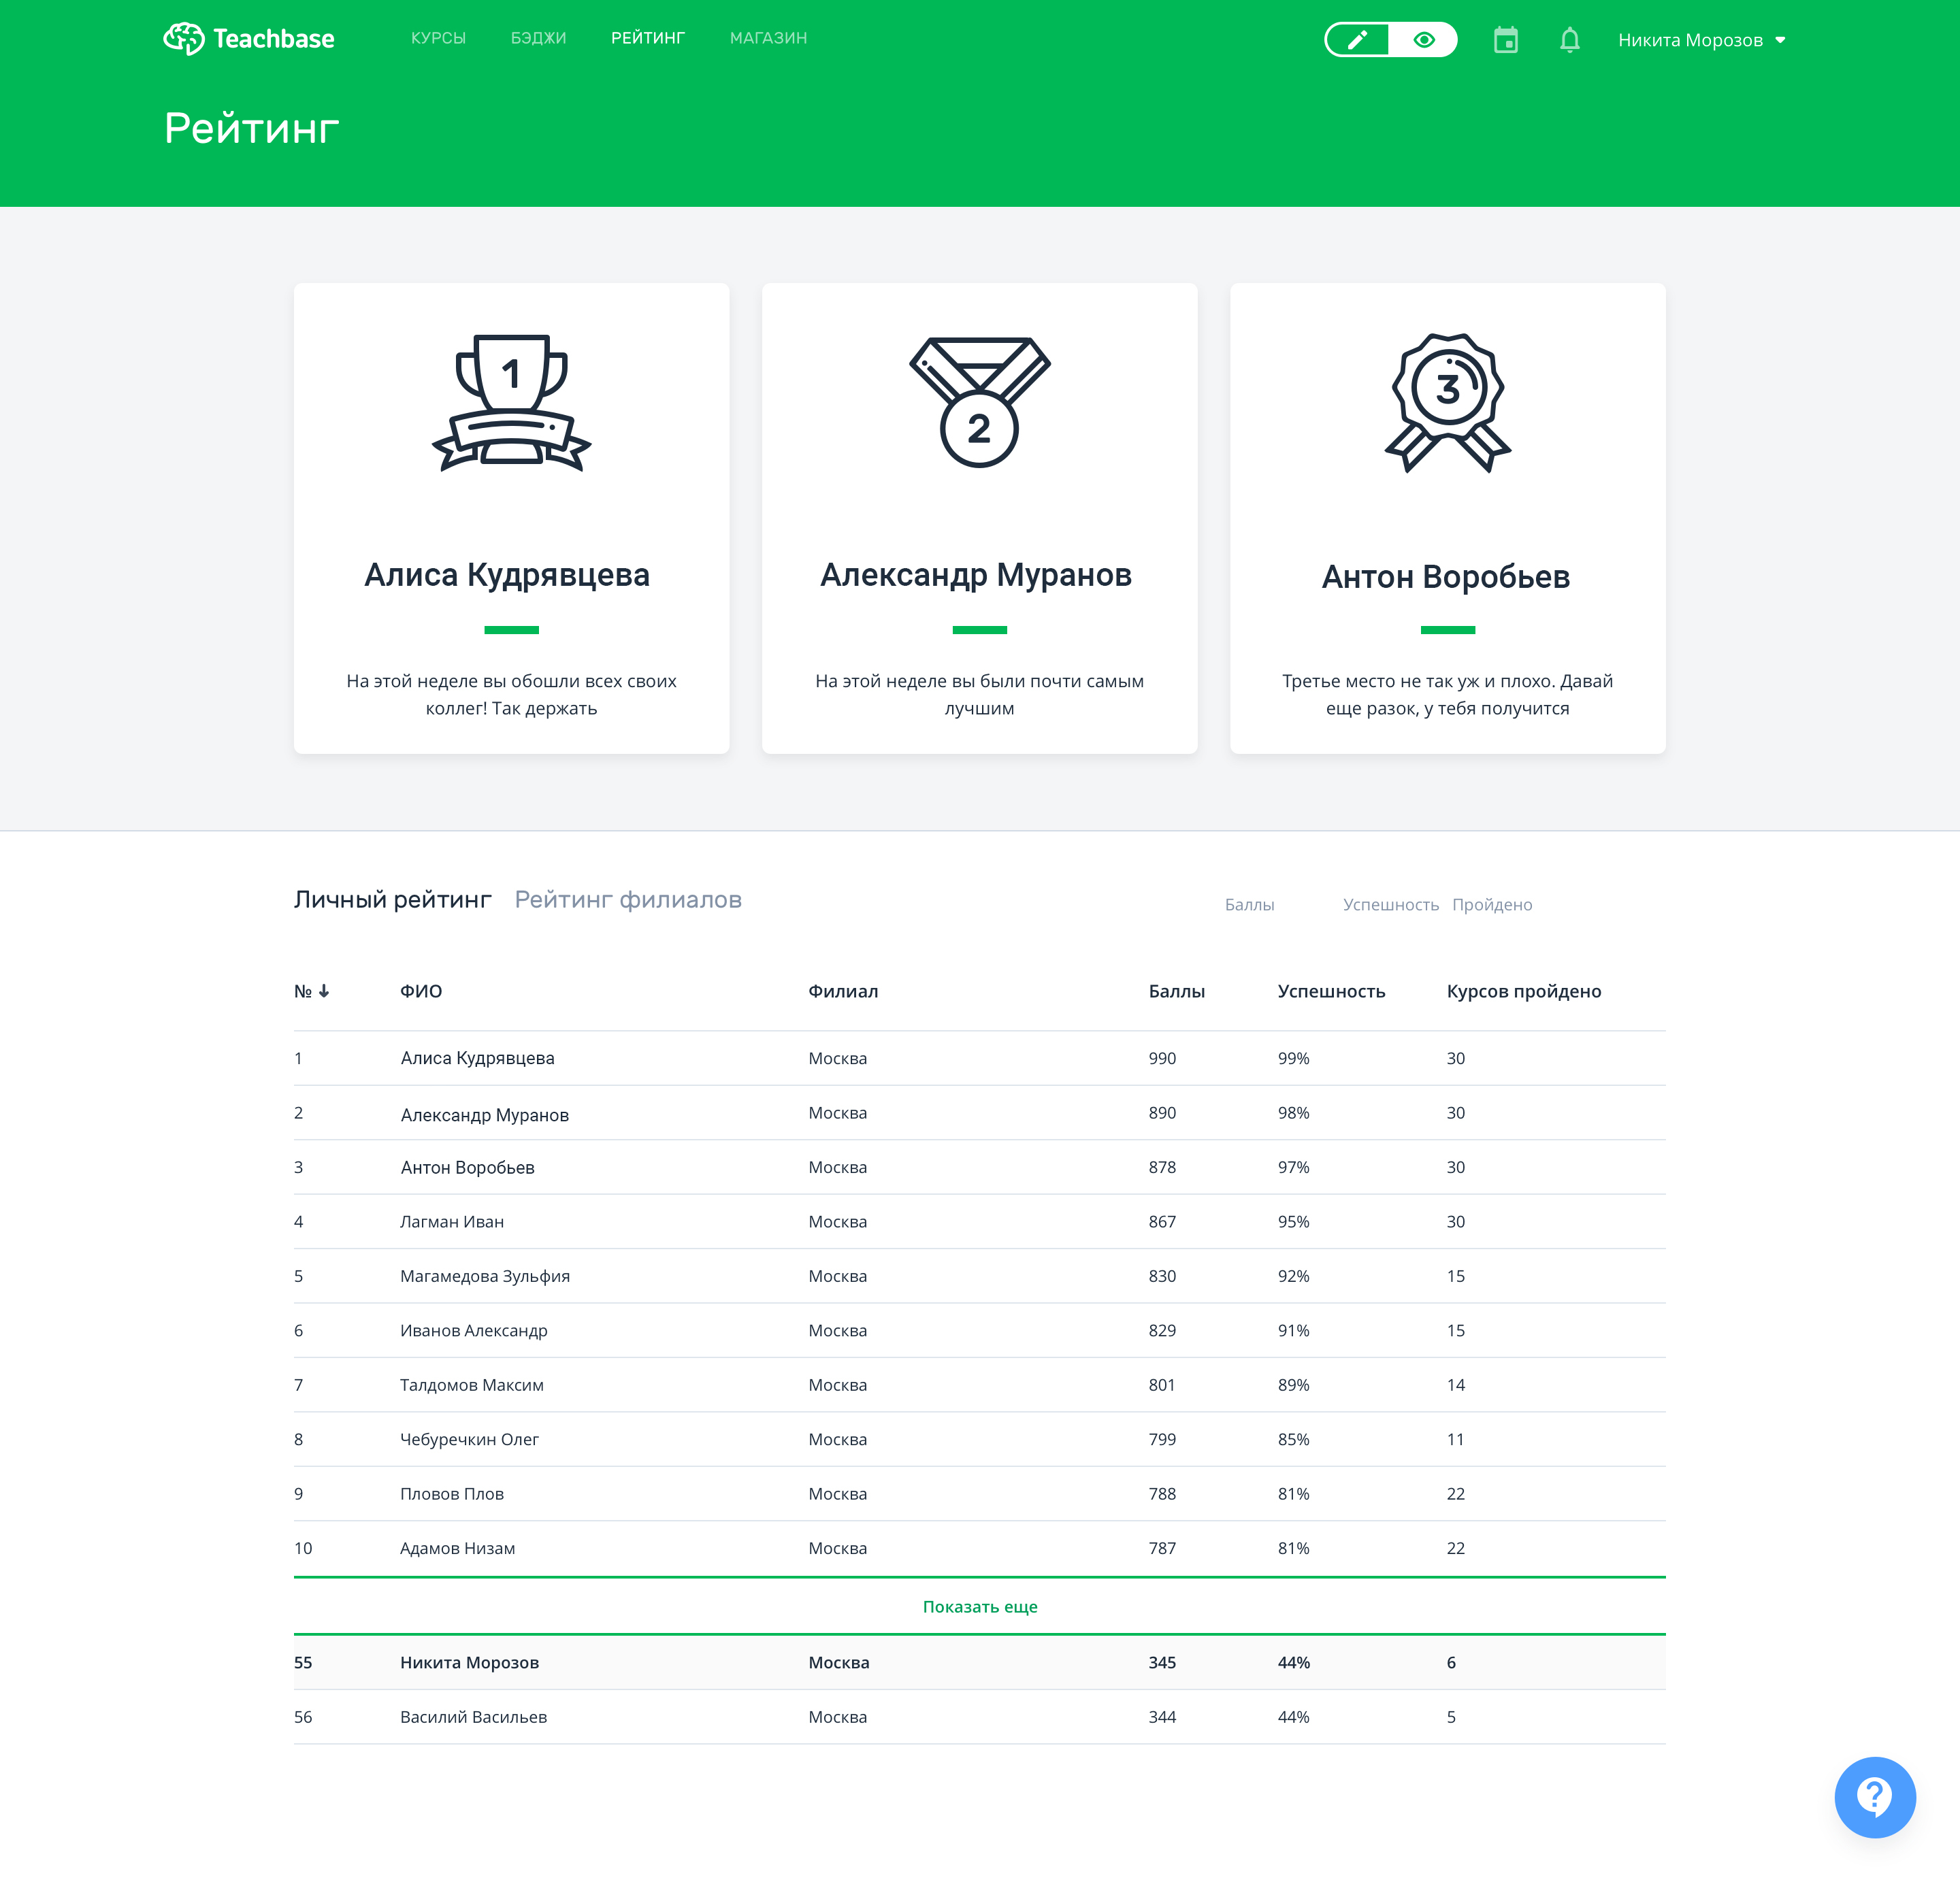Open the БЭДЖИ page

539,38
